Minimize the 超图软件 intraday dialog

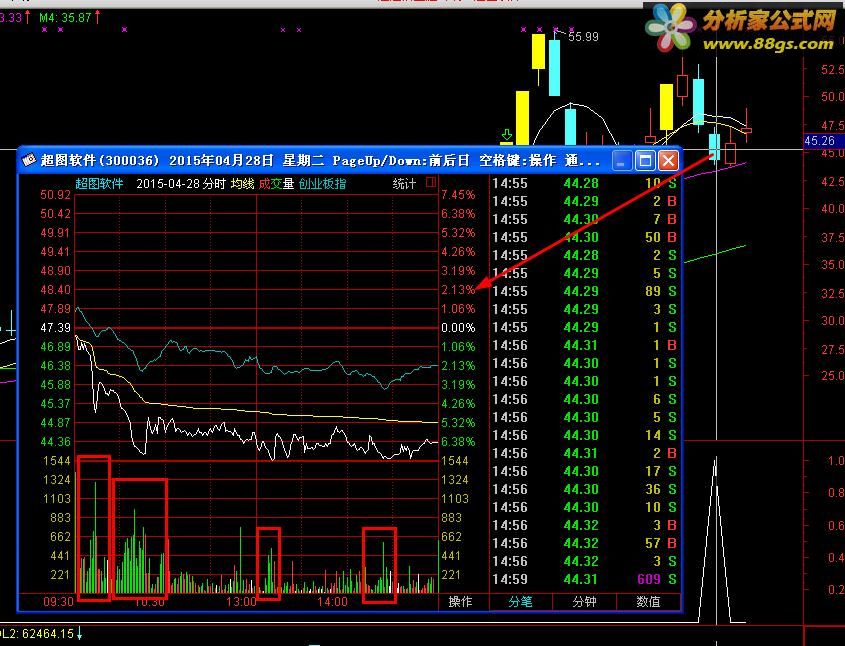pyautogui.click(x=621, y=161)
